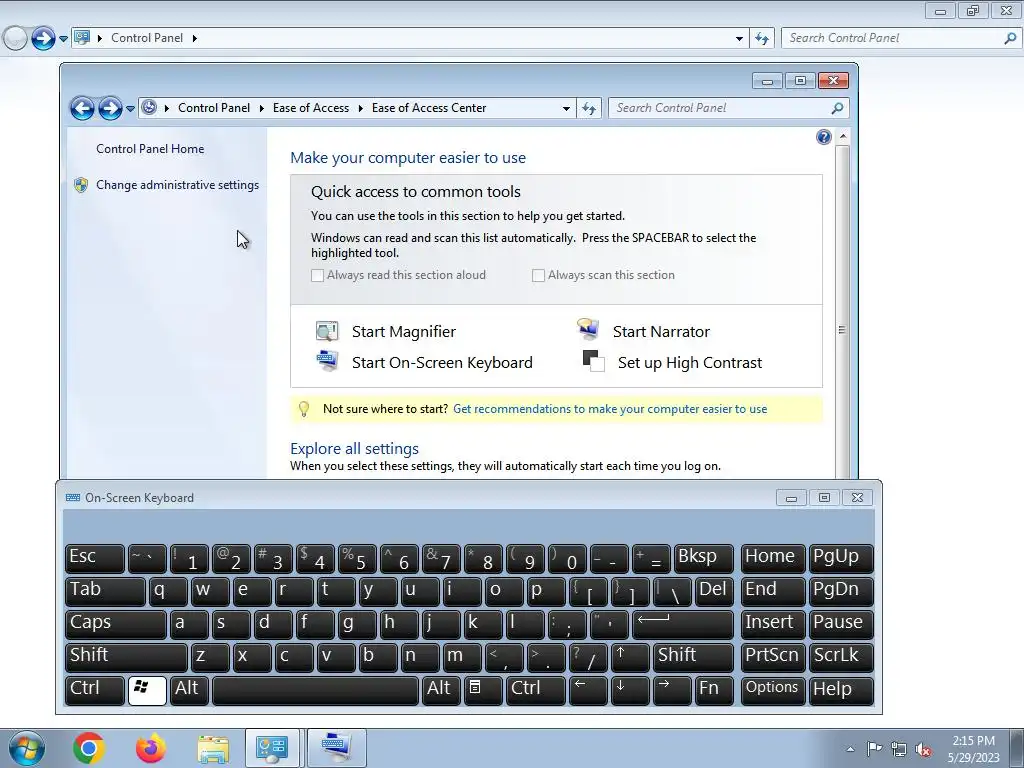Expand address dropdown in background Control Panel

tap(739, 39)
